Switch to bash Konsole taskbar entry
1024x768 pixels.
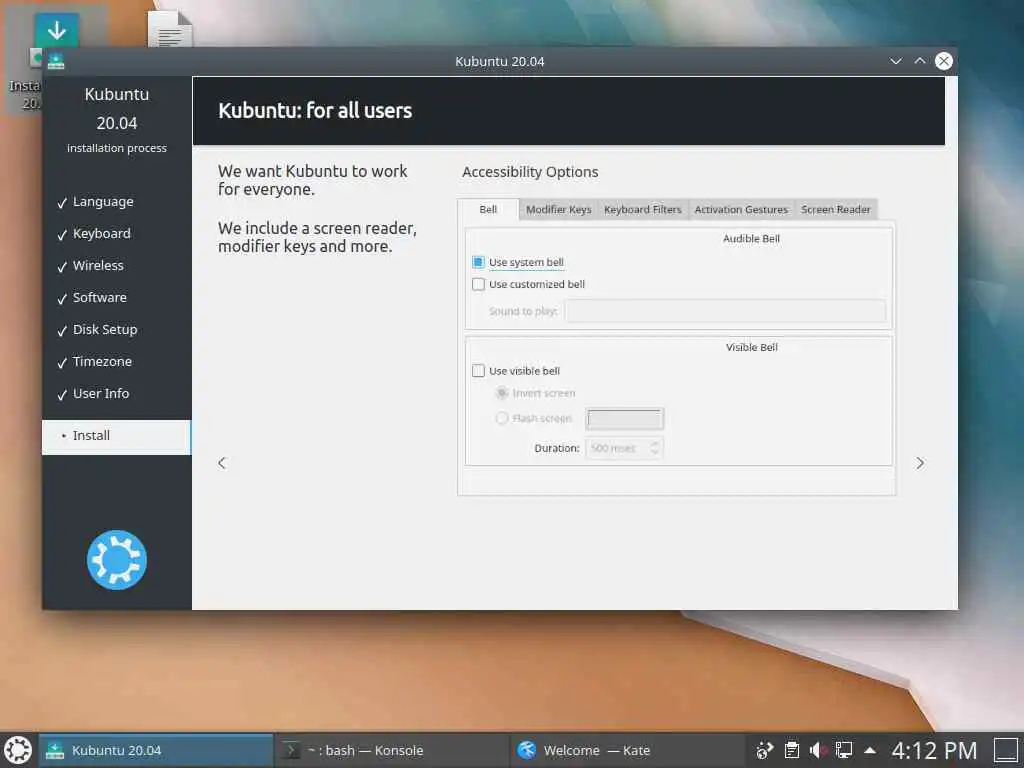tap(392, 750)
